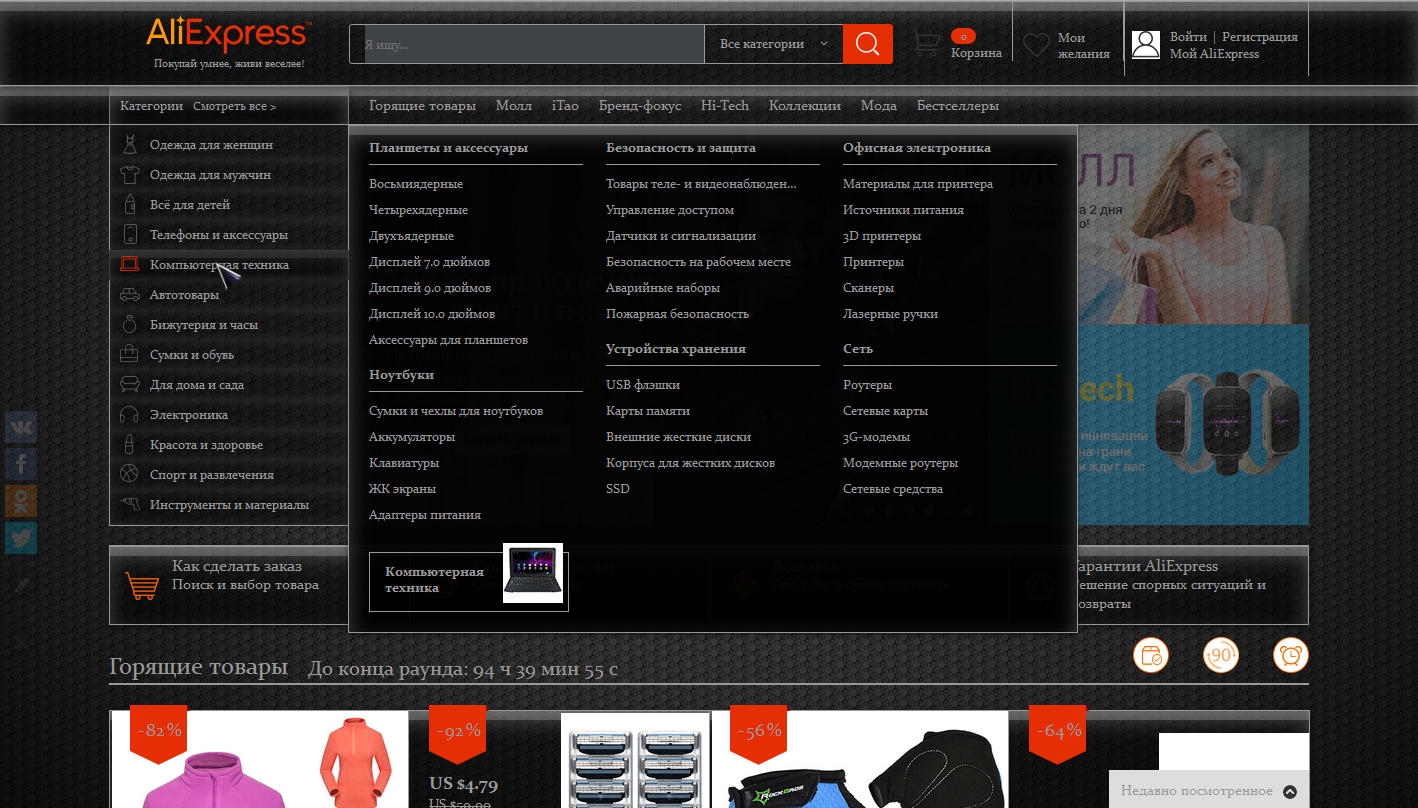Click the round calendar deals icon
Image resolution: width=1418 pixels, height=808 pixels.
[1151, 656]
